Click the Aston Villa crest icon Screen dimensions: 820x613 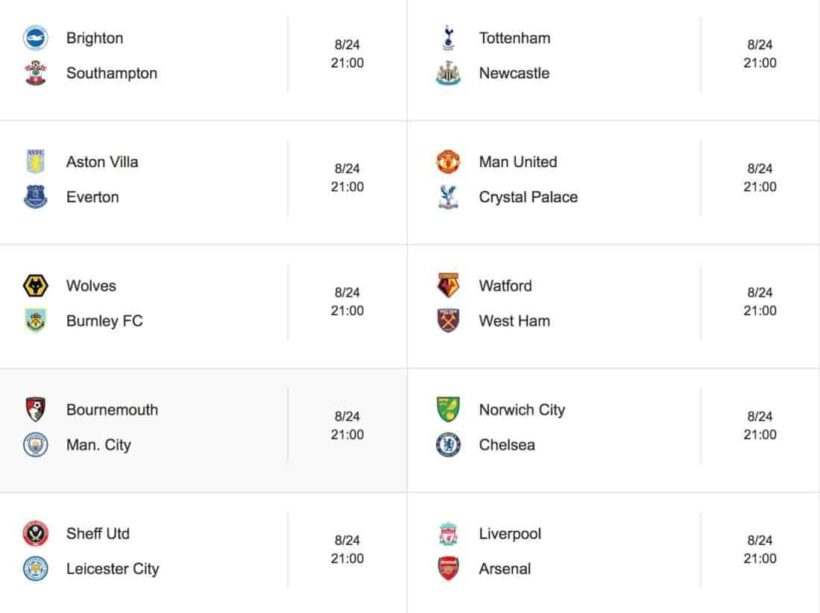pos(35,162)
